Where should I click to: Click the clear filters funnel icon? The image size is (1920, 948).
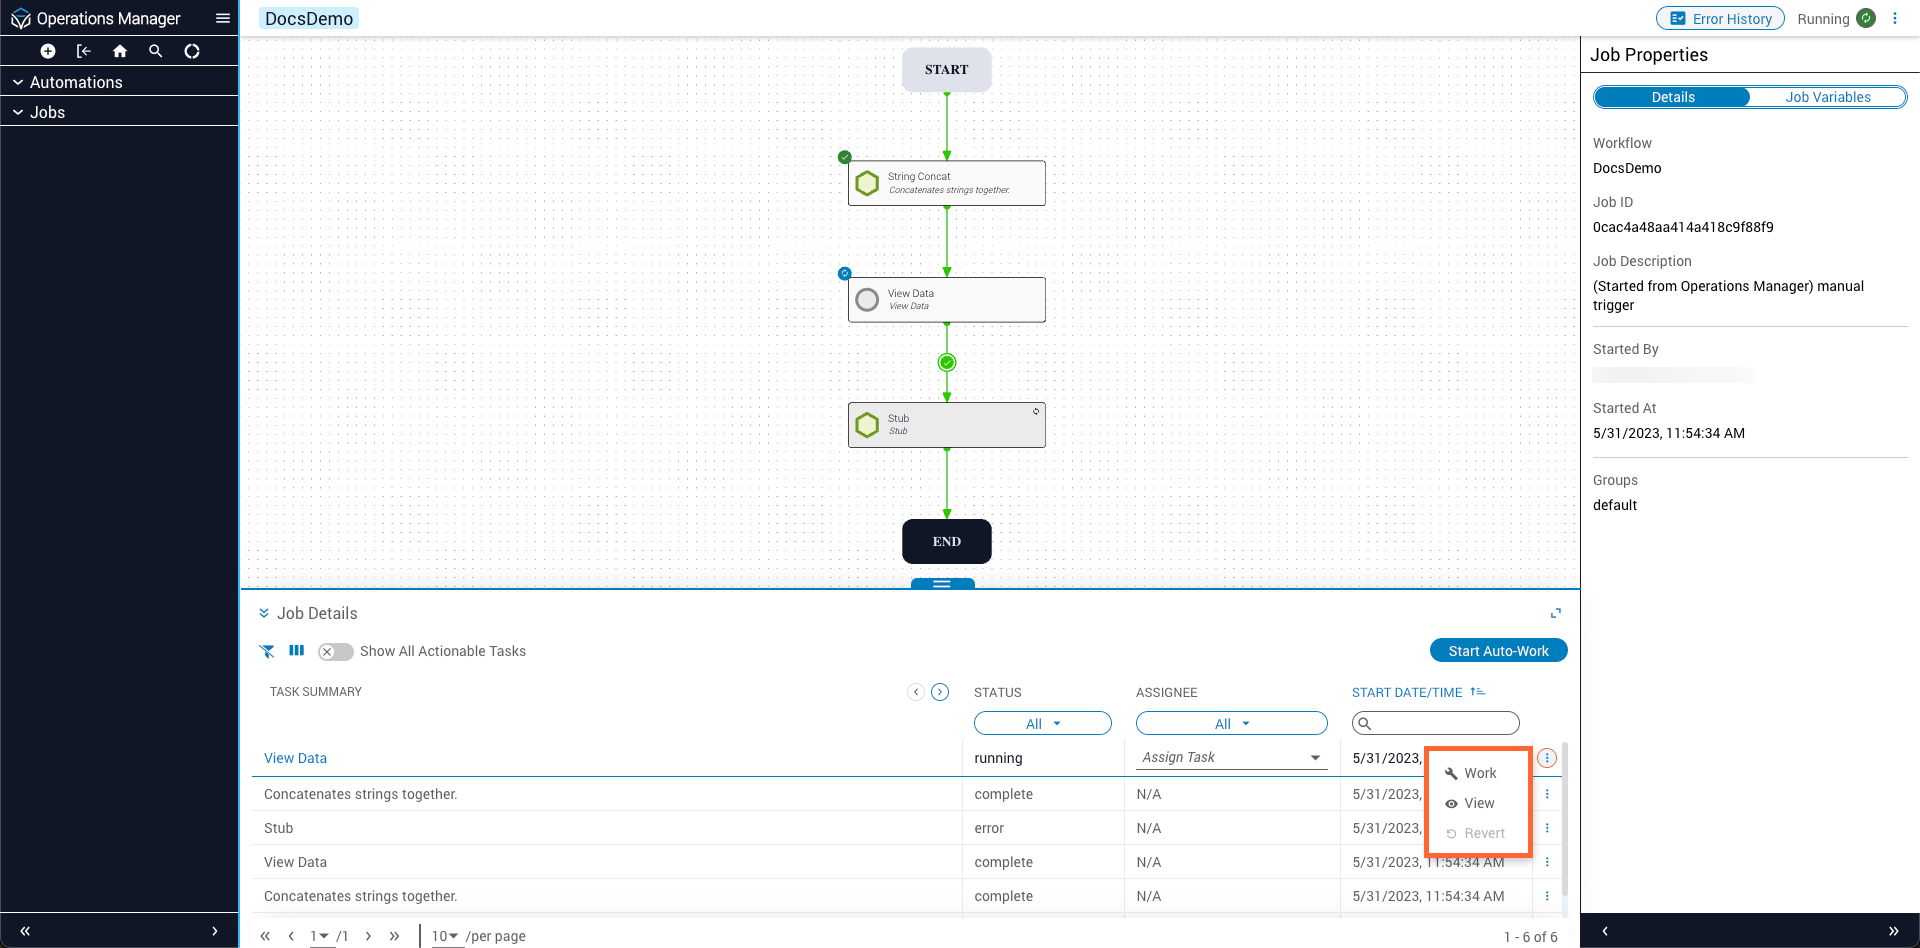(267, 651)
